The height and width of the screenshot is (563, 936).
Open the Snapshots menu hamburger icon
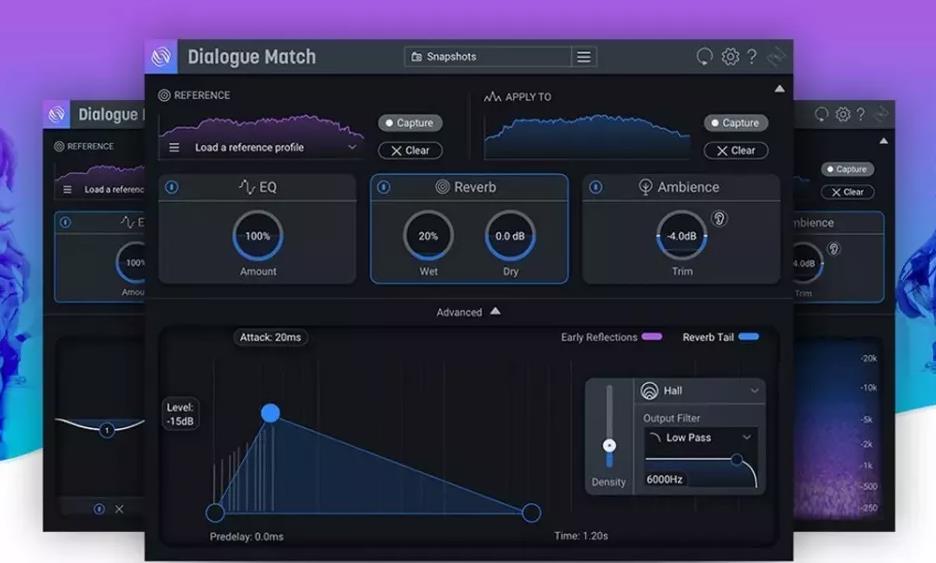point(584,57)
